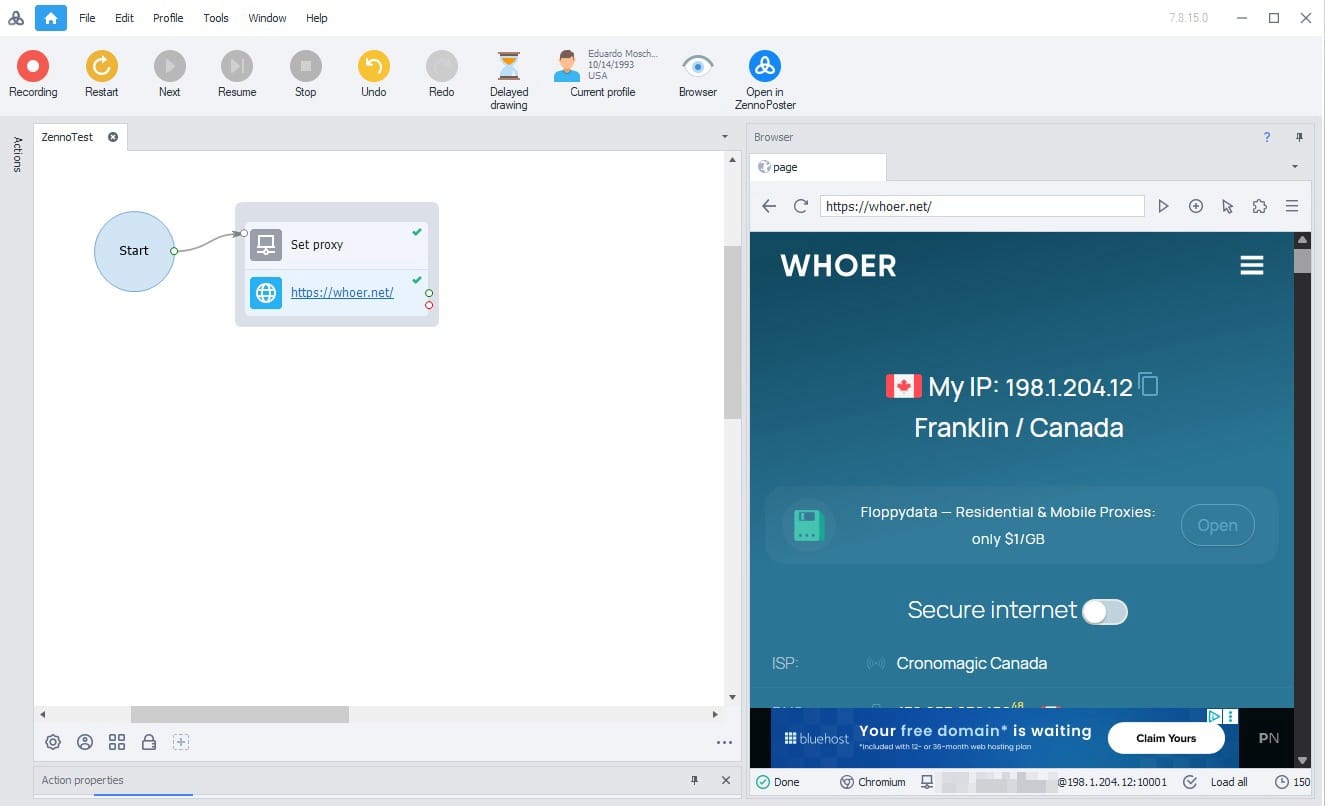Toggle the lock icon in bottom toolbar
The width and height of the screenshot is (1325, 806).
point(149,742)
